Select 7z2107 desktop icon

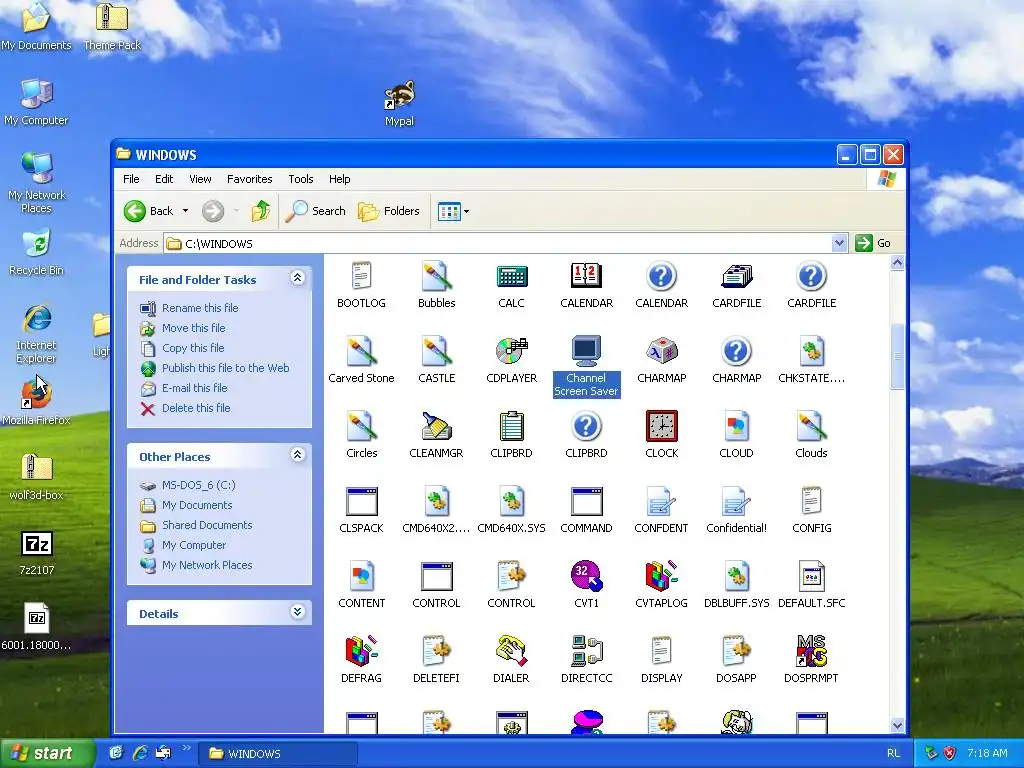pos(37,552)
